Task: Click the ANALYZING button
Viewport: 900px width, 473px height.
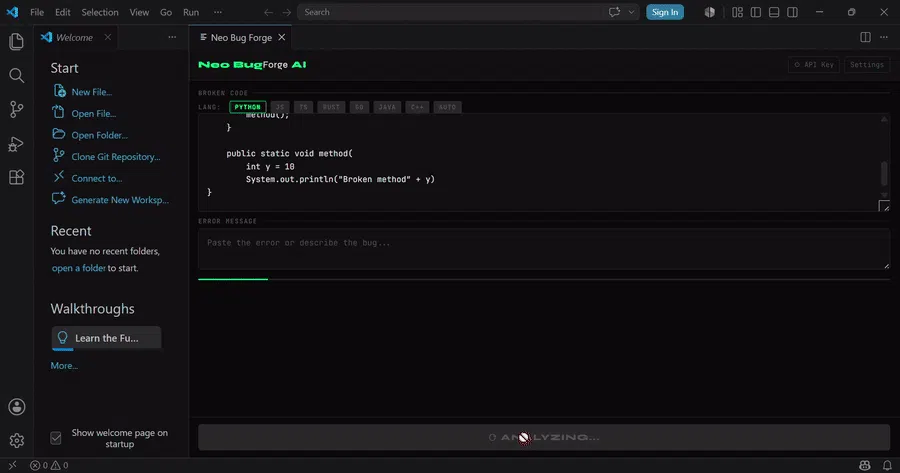Action: (544, 437)
